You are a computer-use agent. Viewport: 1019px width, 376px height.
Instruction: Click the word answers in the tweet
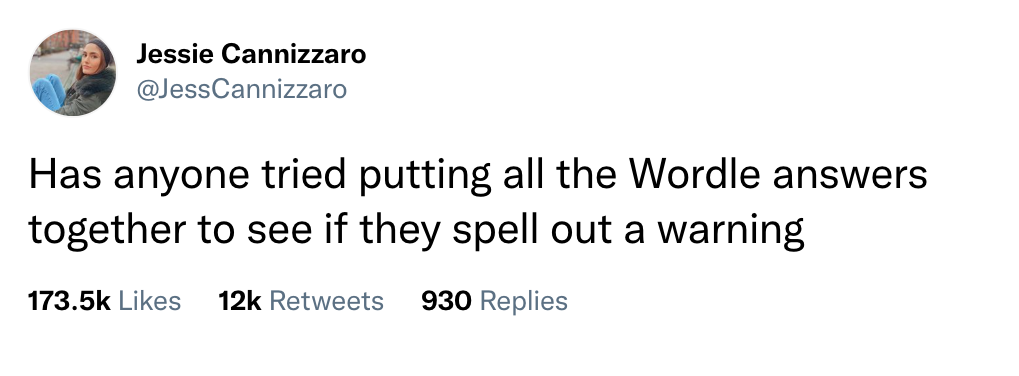click(x=849, y=177)
